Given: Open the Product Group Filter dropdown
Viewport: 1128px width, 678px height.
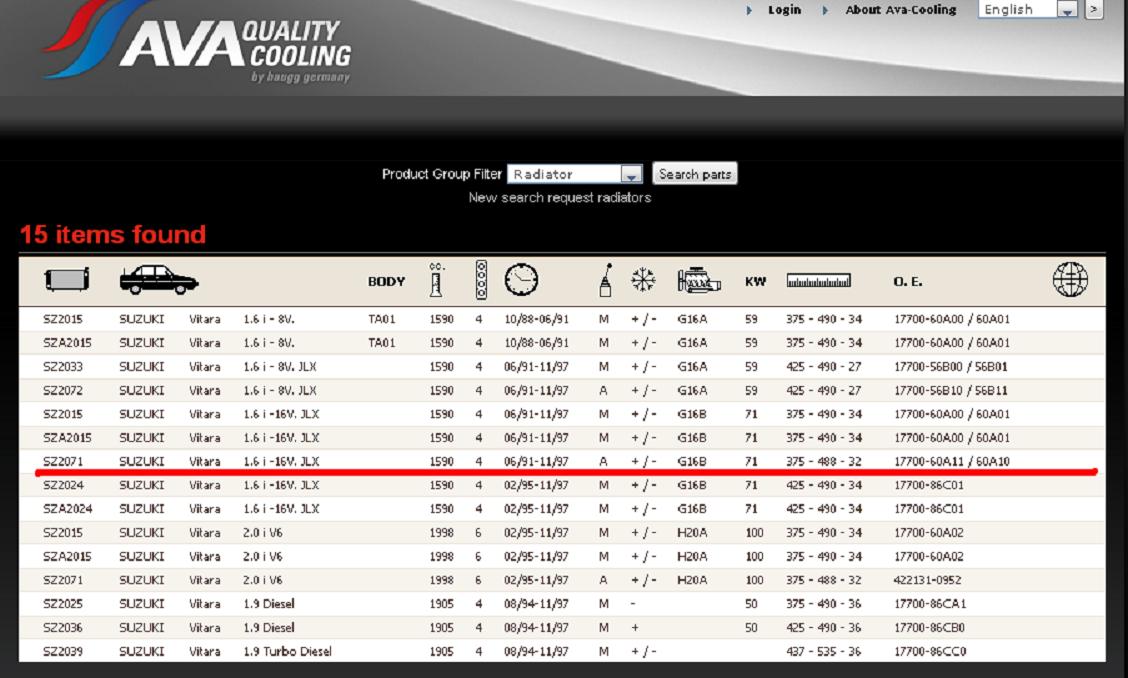Looking at the screenshot, I should (x=630, y=174).
